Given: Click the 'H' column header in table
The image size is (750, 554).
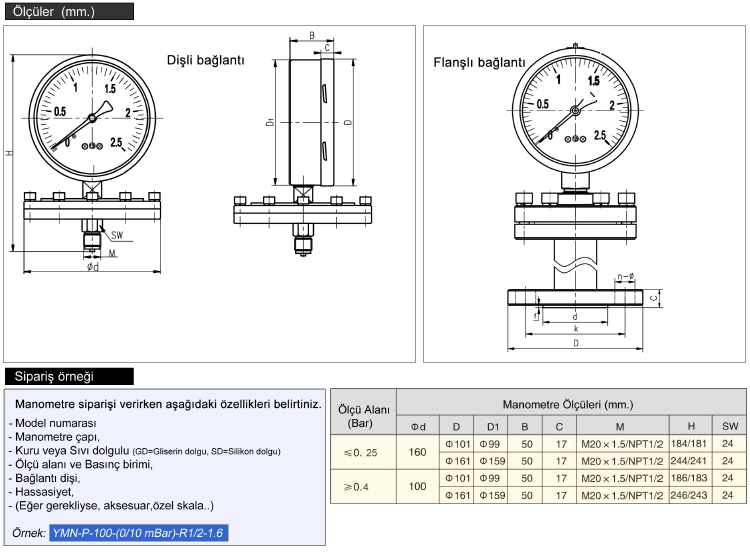Looking at the screenshot, I should click(x=691, y=426).
